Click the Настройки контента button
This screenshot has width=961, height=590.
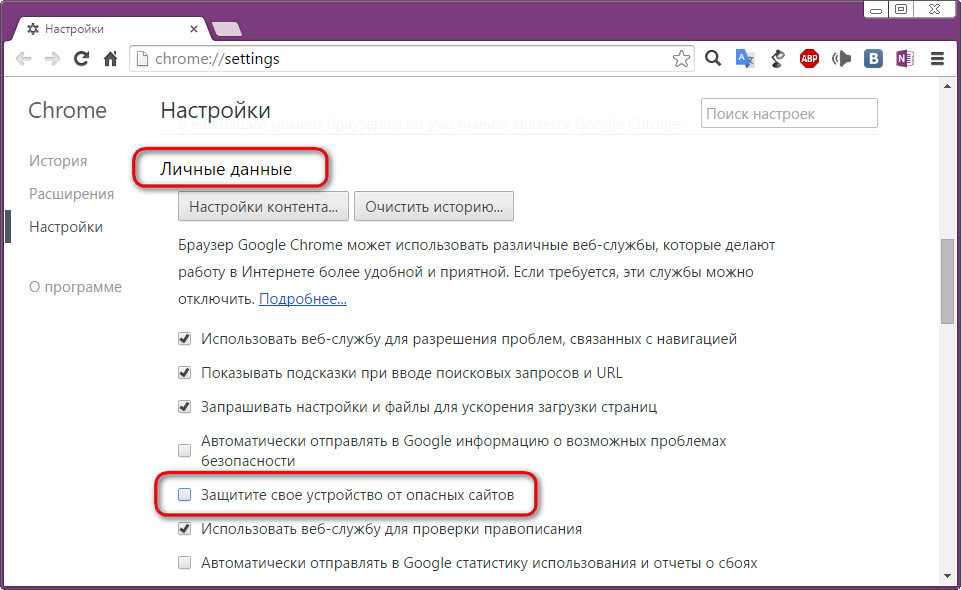click(x=264, y=206)
